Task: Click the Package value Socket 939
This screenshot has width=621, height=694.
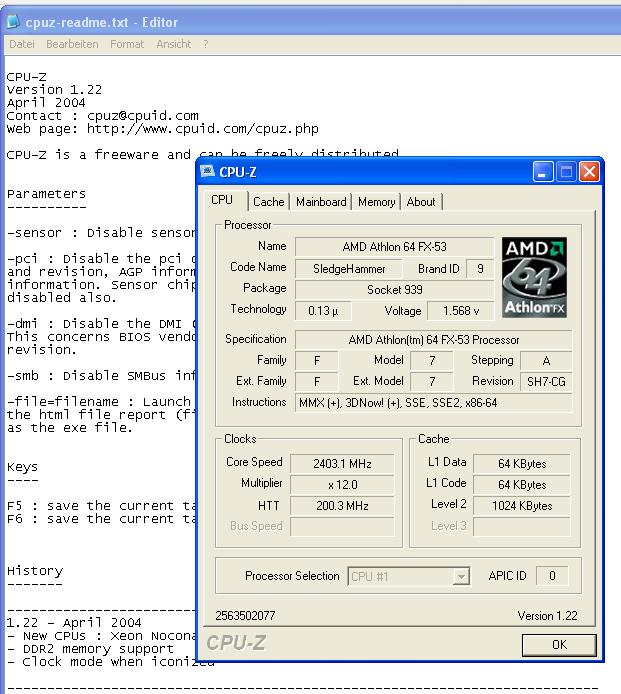Action: (394, 289)
